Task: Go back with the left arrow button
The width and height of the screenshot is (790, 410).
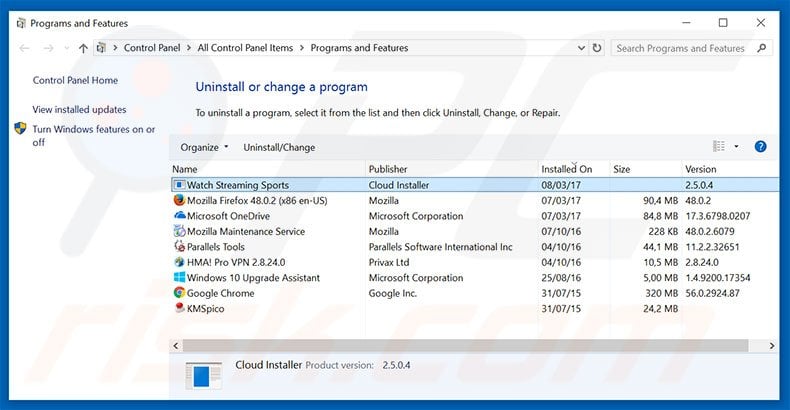Action: (x=24, y=48)
